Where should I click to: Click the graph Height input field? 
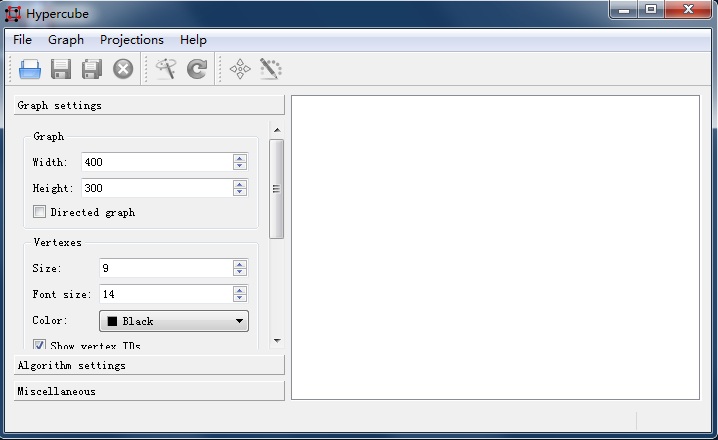tap(157, 188)
